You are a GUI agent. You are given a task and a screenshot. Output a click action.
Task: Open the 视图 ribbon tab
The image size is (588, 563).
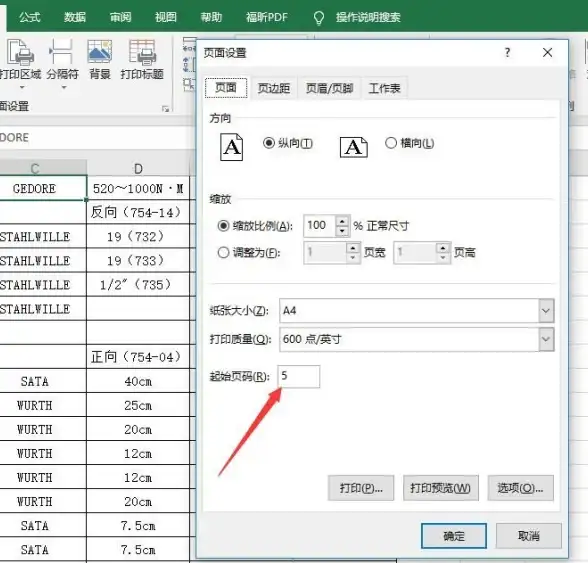[x=166, y=17]
